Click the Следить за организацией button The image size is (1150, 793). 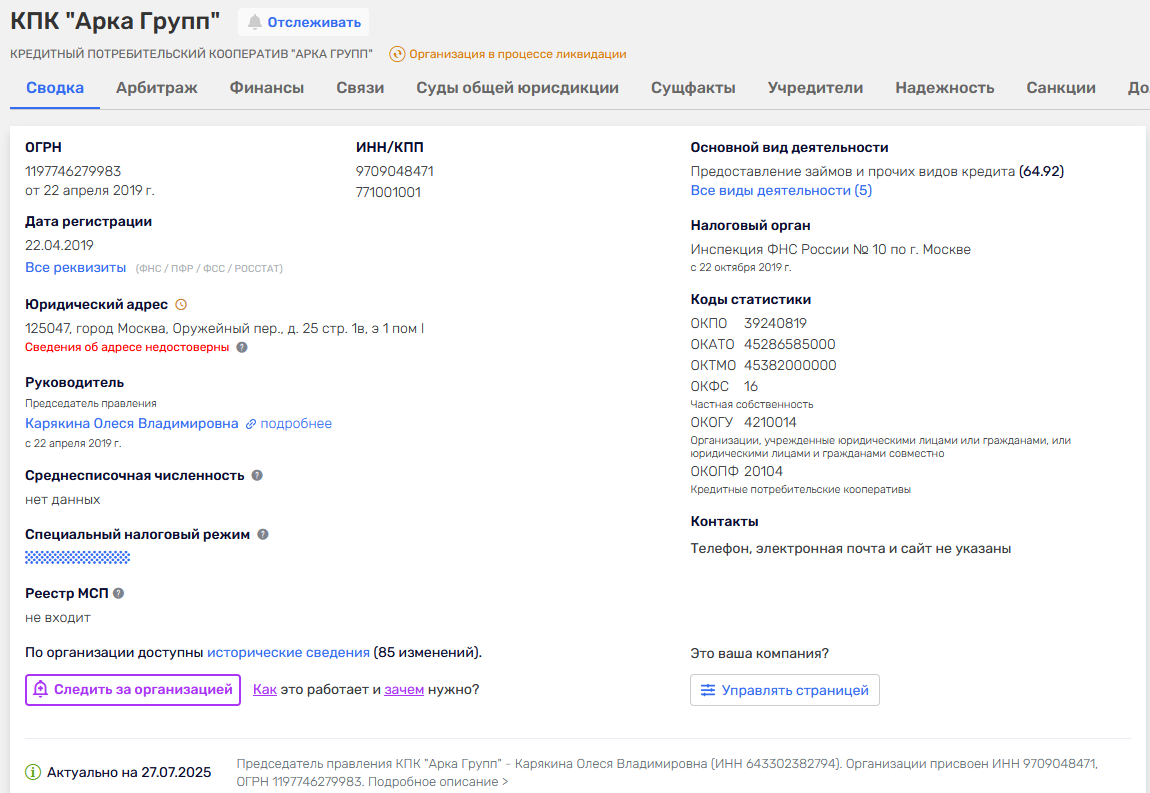[133, 690]
